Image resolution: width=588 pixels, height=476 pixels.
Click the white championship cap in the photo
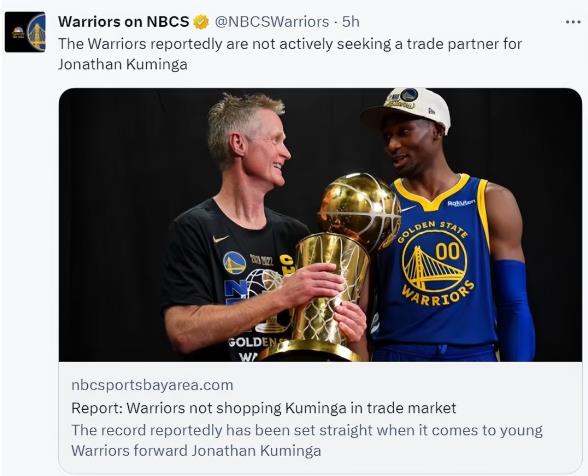click(x=407, y=107)
